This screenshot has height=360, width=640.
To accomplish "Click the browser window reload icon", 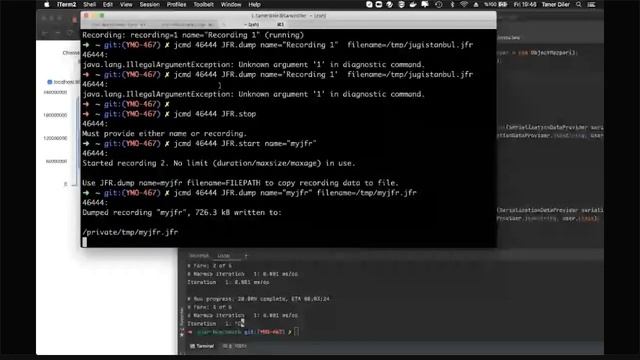I will [x=70, y=33].
